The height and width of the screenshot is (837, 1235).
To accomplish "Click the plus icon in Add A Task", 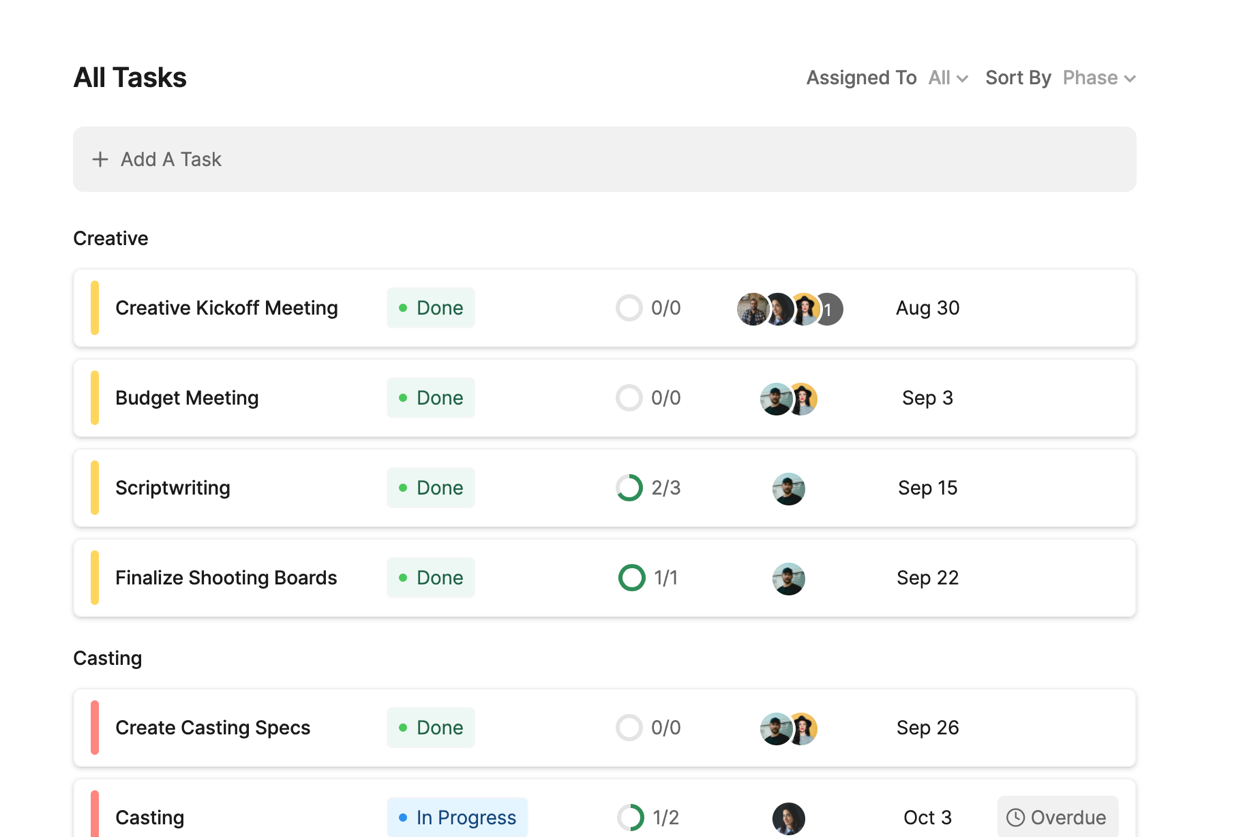I will tap(100, 159).
